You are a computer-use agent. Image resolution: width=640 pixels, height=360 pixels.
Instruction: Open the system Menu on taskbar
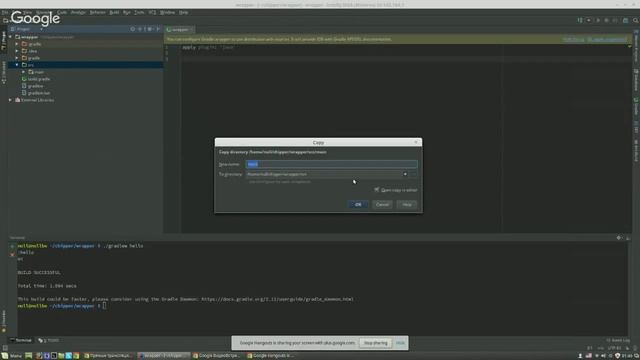pyautogui.click(x=12, y=356)
